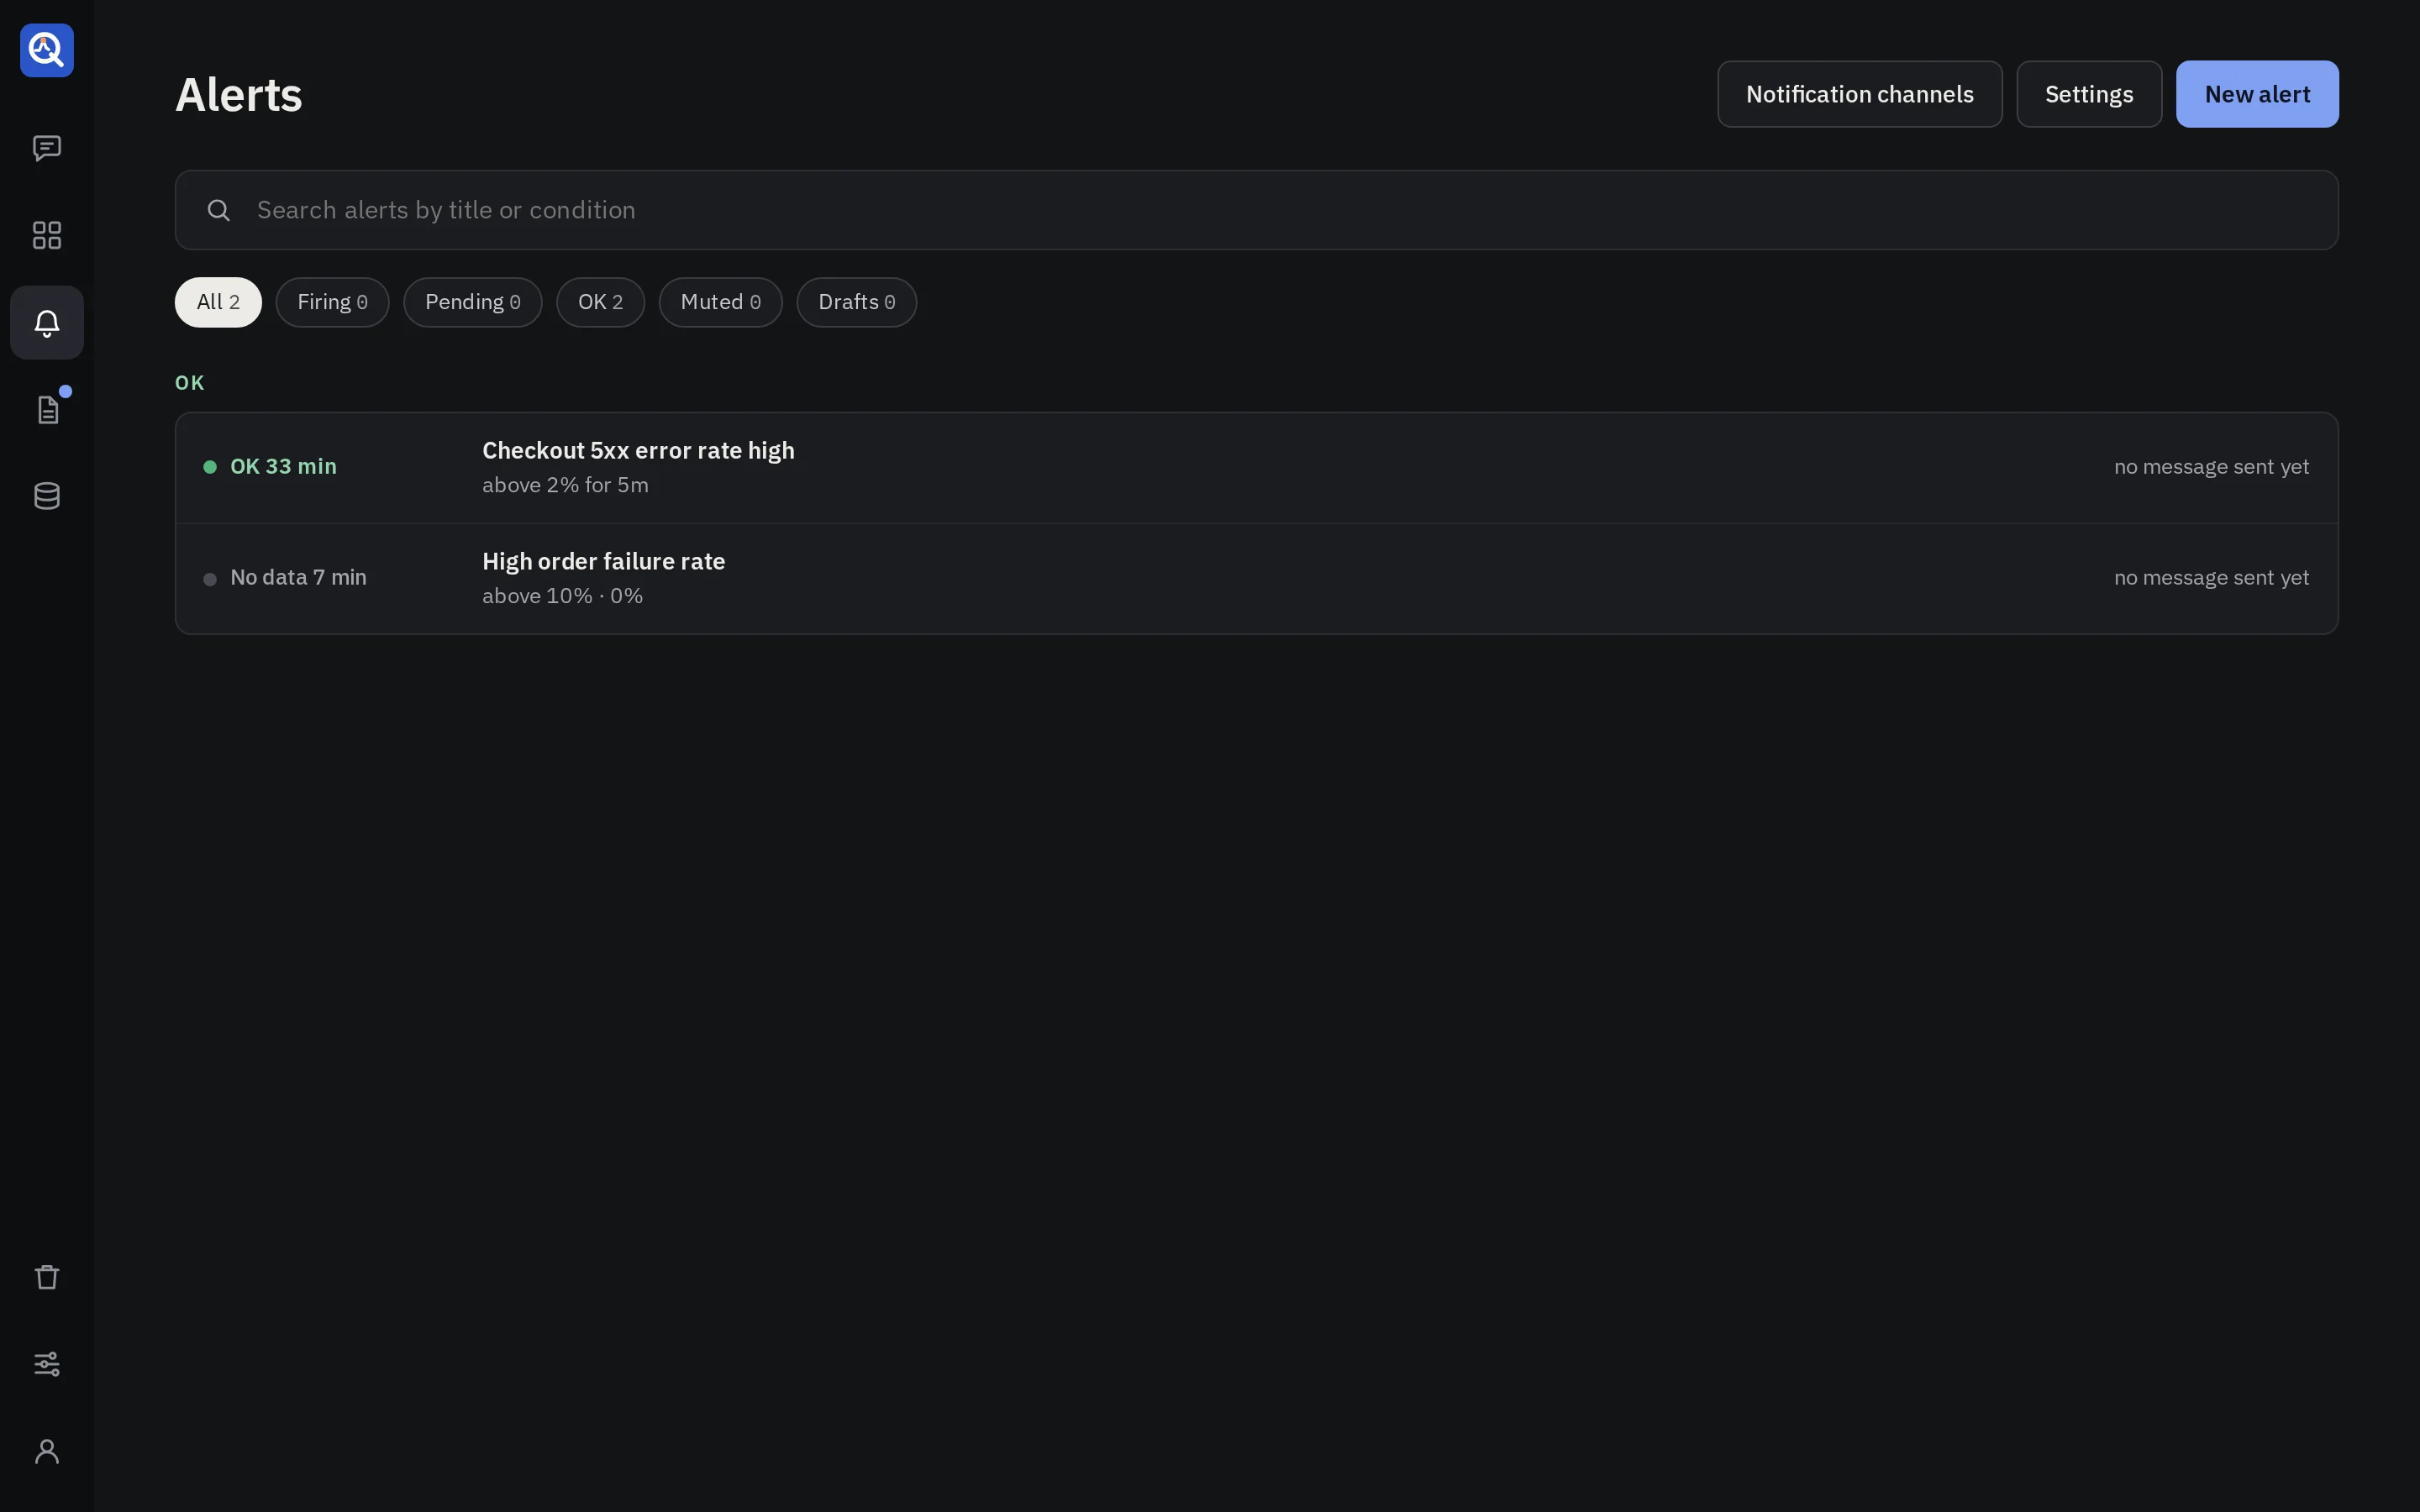The image size is (2420, 1512).
Task: Filter alerts by Firing
Action: (332, 302)
